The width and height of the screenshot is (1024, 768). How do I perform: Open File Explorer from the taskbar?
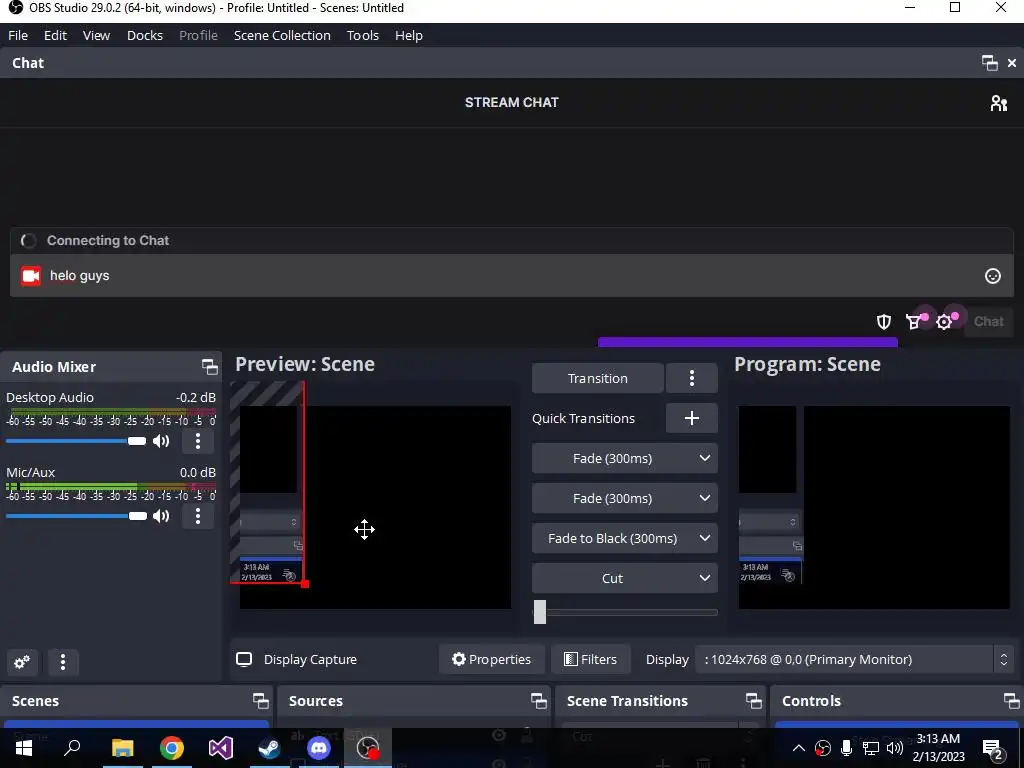pos(122,747)
